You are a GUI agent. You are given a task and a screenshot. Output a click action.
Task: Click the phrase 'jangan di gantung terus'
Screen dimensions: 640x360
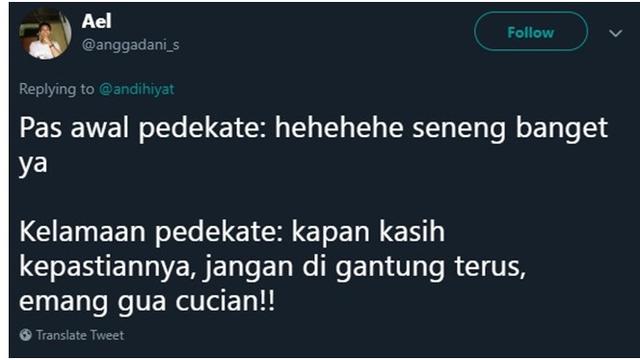click(364, 267)
